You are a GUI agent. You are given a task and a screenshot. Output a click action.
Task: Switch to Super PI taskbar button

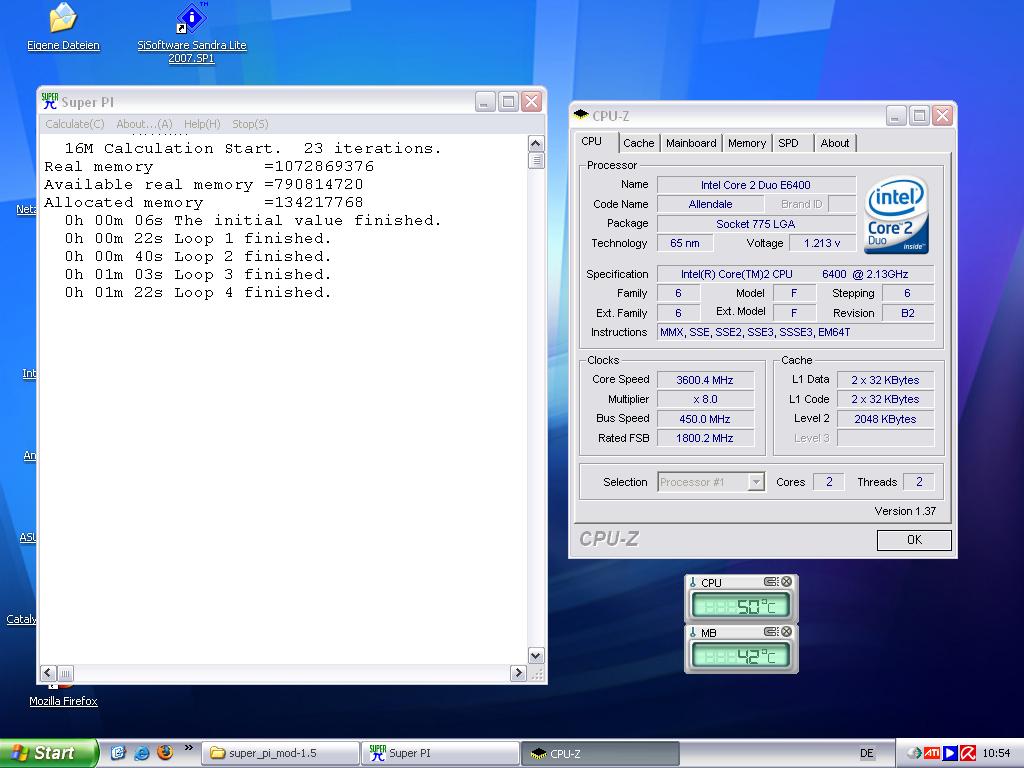440,753
